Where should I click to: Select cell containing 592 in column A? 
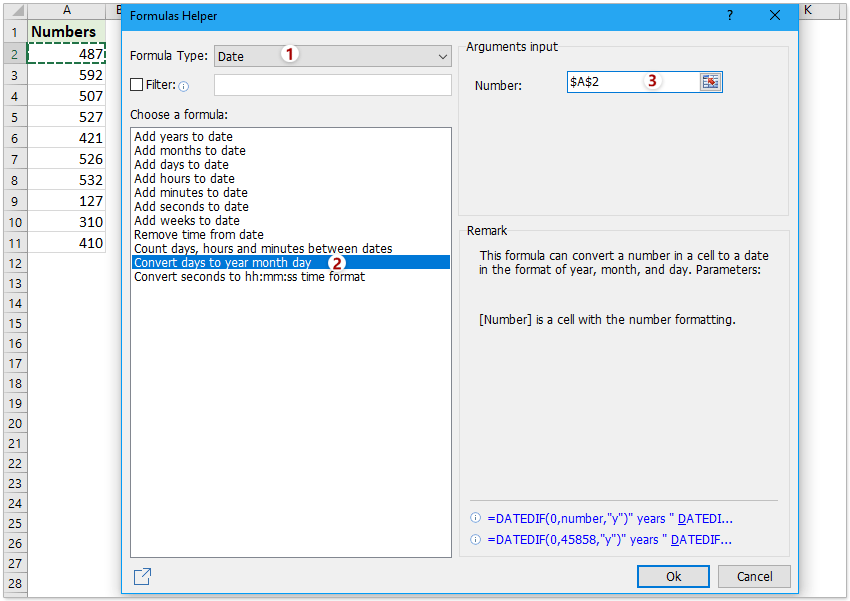click(x=67, y=75)
